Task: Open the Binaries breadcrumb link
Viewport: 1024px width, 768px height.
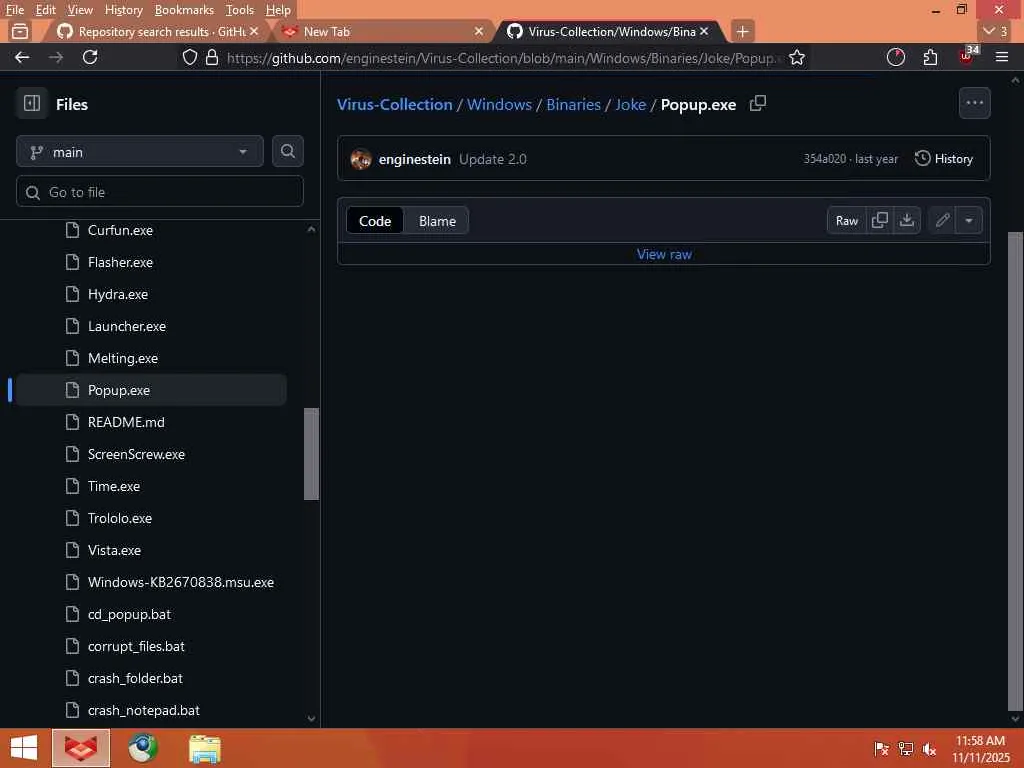Action: (573, 104)
